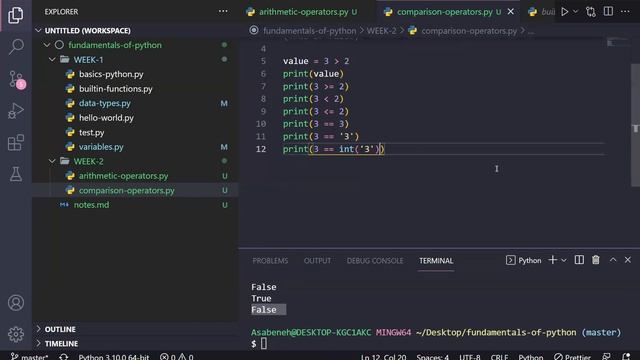Click Prettier status bar item
The image size is (640, 360).
pos(572,356)
